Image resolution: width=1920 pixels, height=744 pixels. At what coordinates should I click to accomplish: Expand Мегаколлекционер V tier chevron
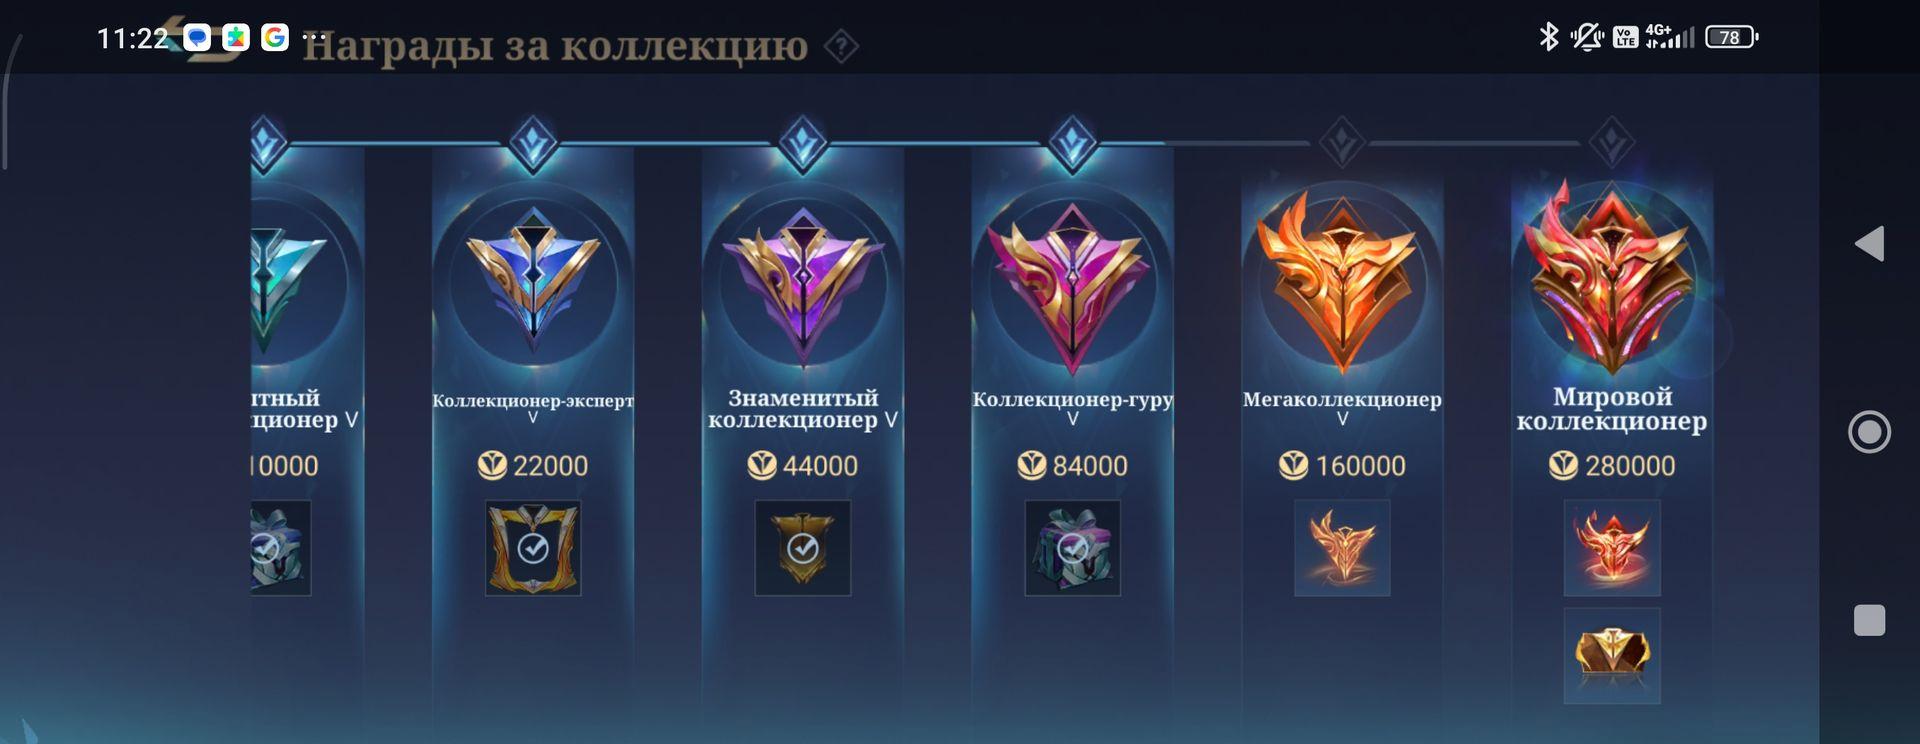(x=1342, y=419)
